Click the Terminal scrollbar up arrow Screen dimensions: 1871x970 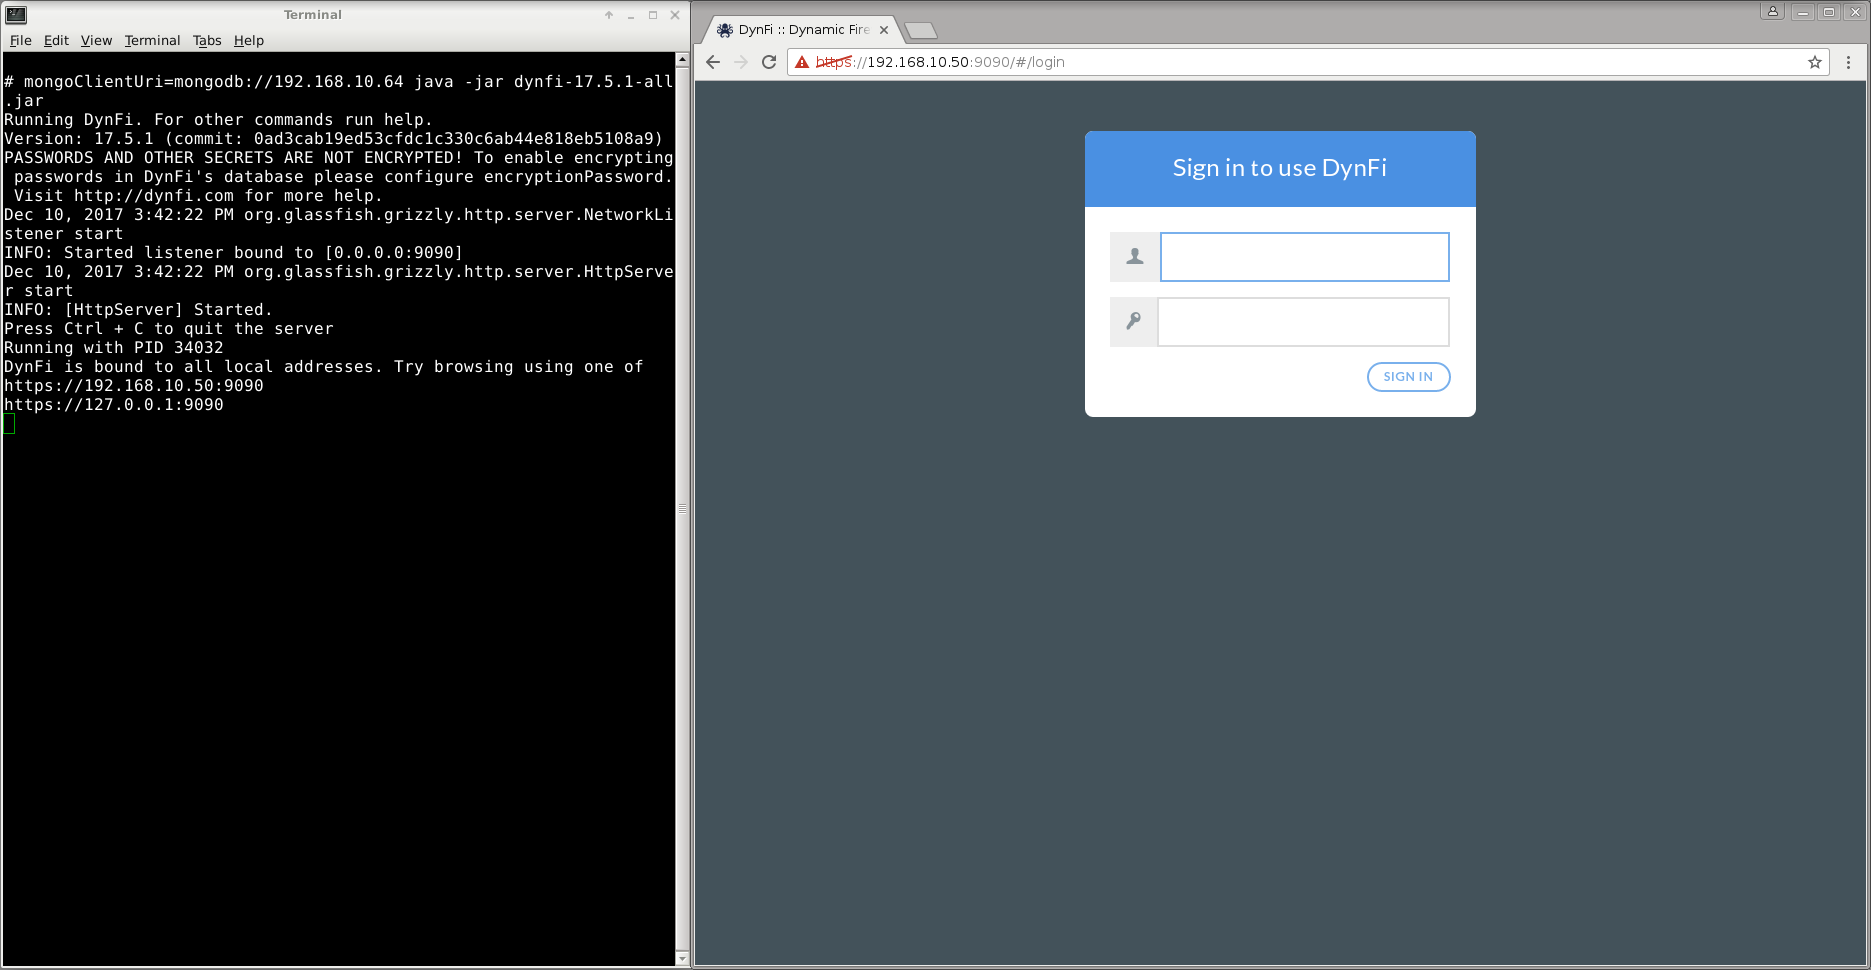pyautogui.click(x=683, y=59)
